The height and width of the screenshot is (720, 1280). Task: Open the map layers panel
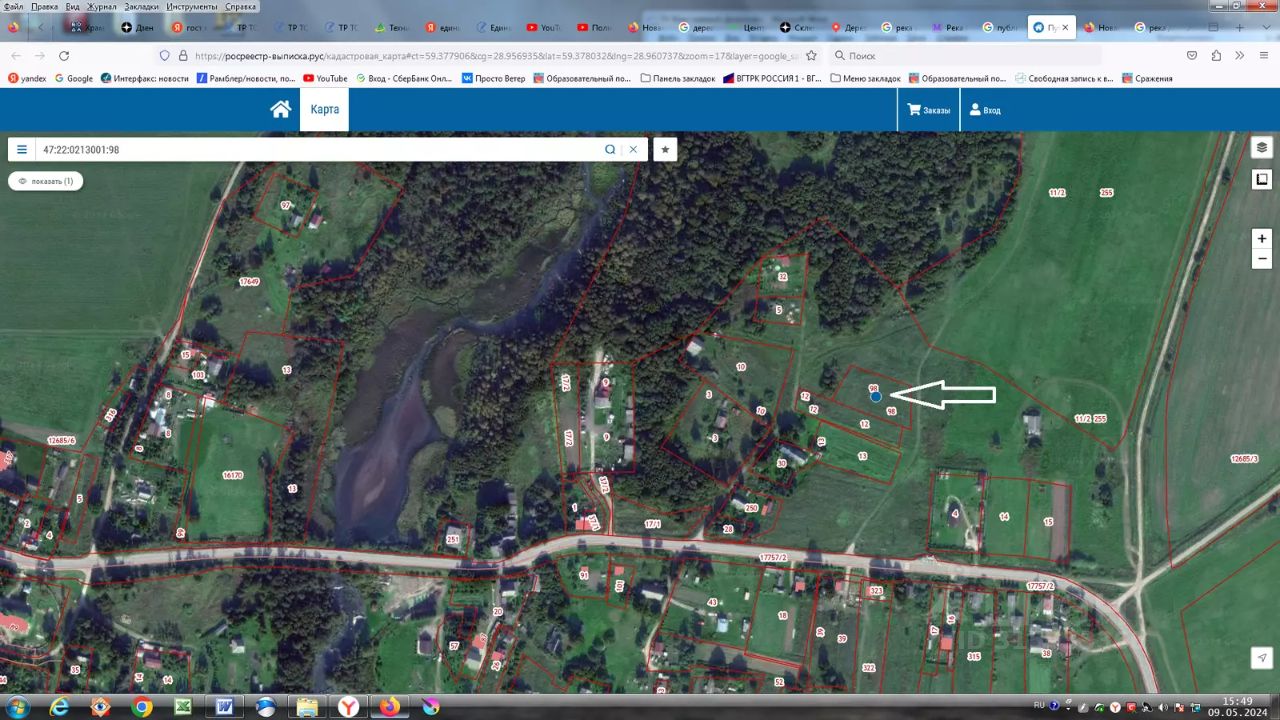tap(1262, 148)
